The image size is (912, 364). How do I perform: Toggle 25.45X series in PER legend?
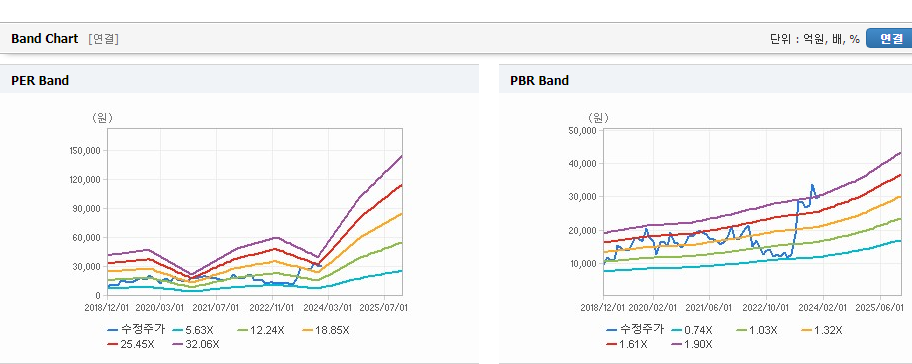131,344
